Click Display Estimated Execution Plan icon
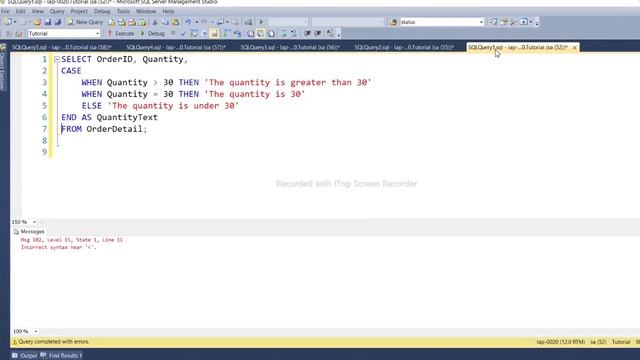The height and width of the screenshot is (360, 640). (x=194, y=33)
